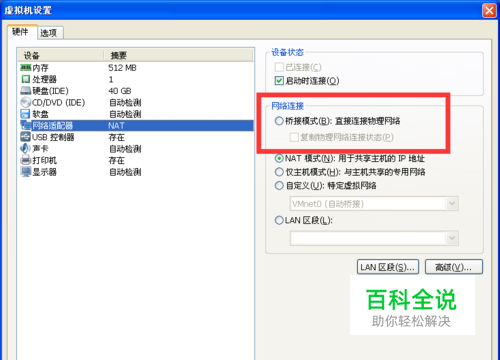
Task: Select the 打印机 row label
Action: tap(44, 160)
